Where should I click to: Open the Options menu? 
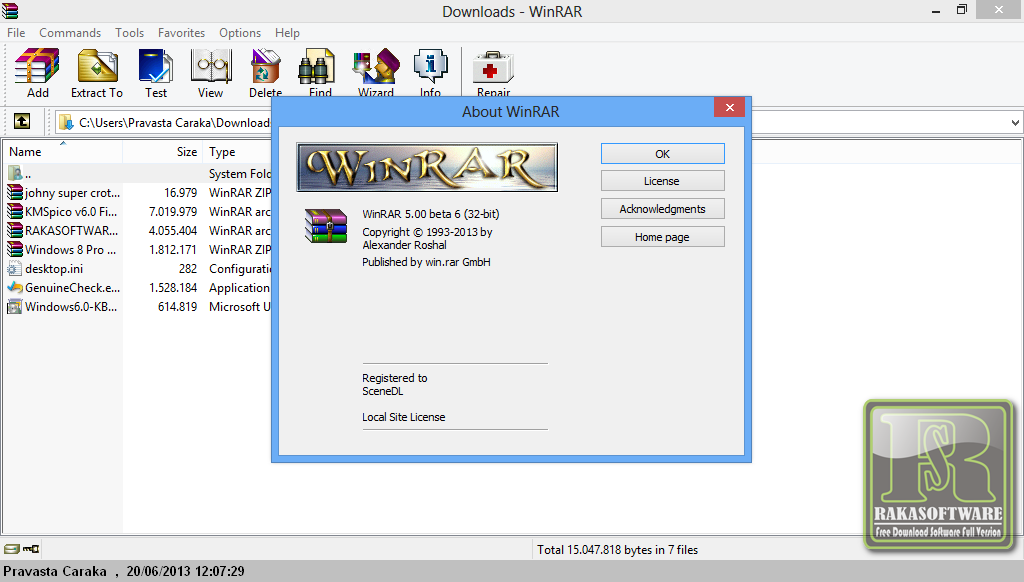pos(240,33)
